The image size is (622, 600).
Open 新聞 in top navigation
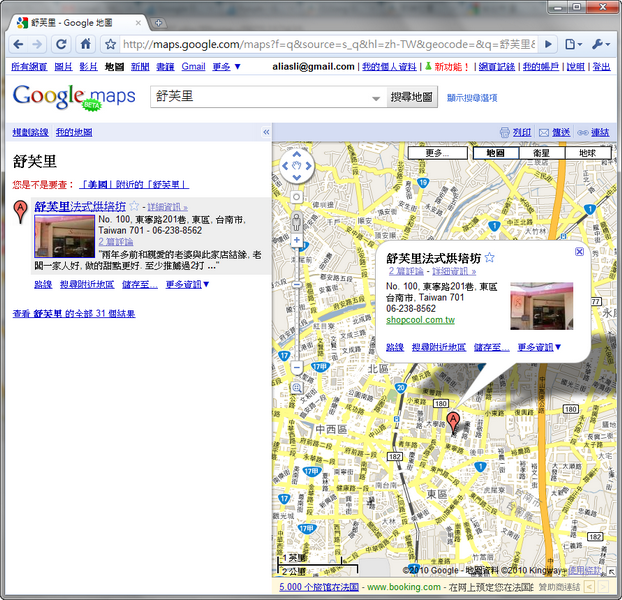pyautogui.click(x=140, y=67)
